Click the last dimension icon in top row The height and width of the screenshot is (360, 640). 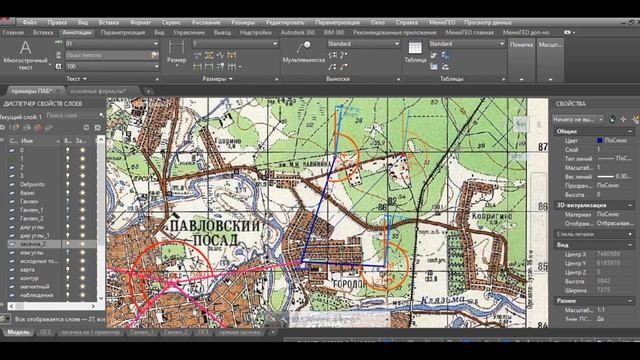[232, 55]
